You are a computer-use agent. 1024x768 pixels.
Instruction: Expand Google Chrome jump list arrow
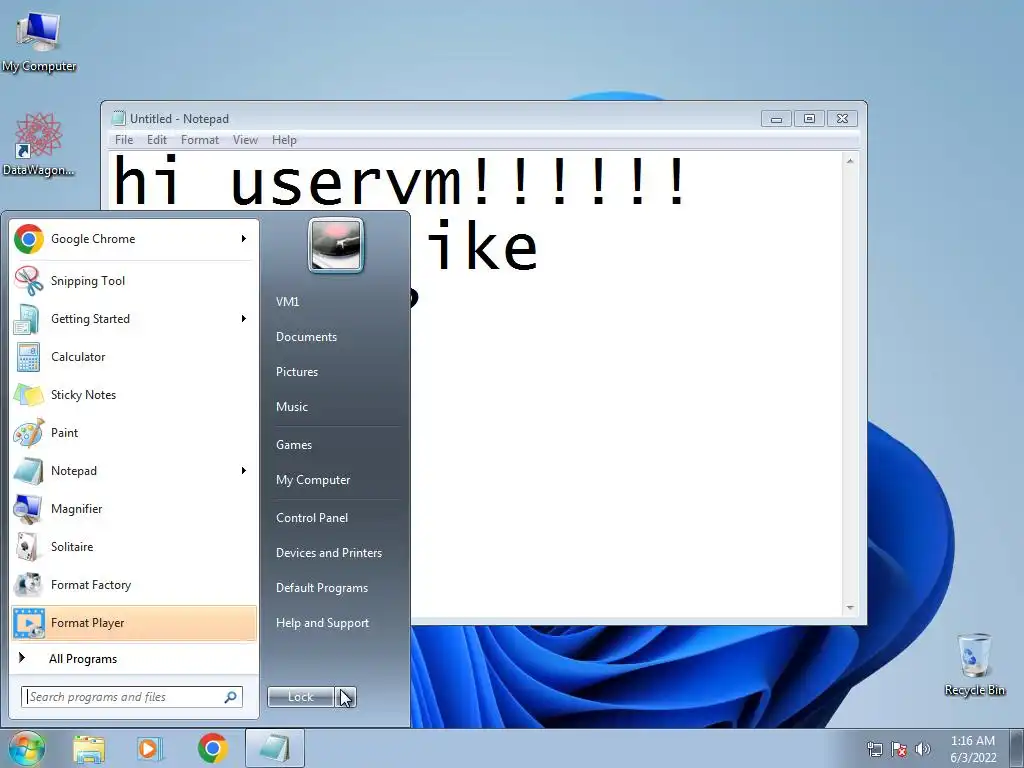(244, 239)
